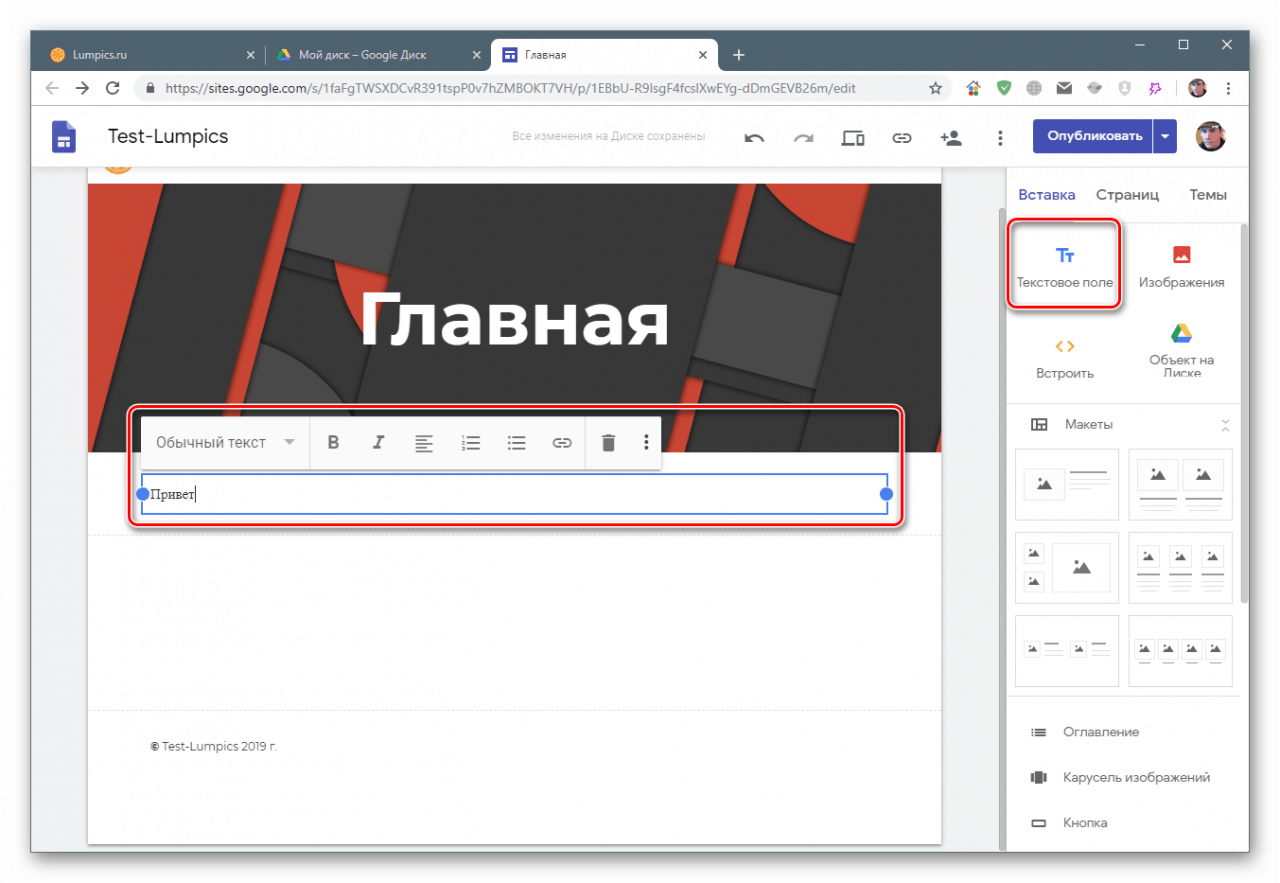The width and height of the screenshot is (1280, 883).
Task: Insert images via Изображения
Action: [x=1181, y=267]
